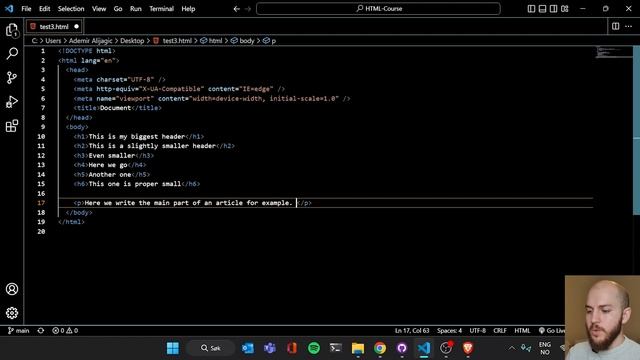The width and height of the screenshot is (640, 360).
Task: Open Google Chrome from the taskbar
Action: (x=380, y=348)
